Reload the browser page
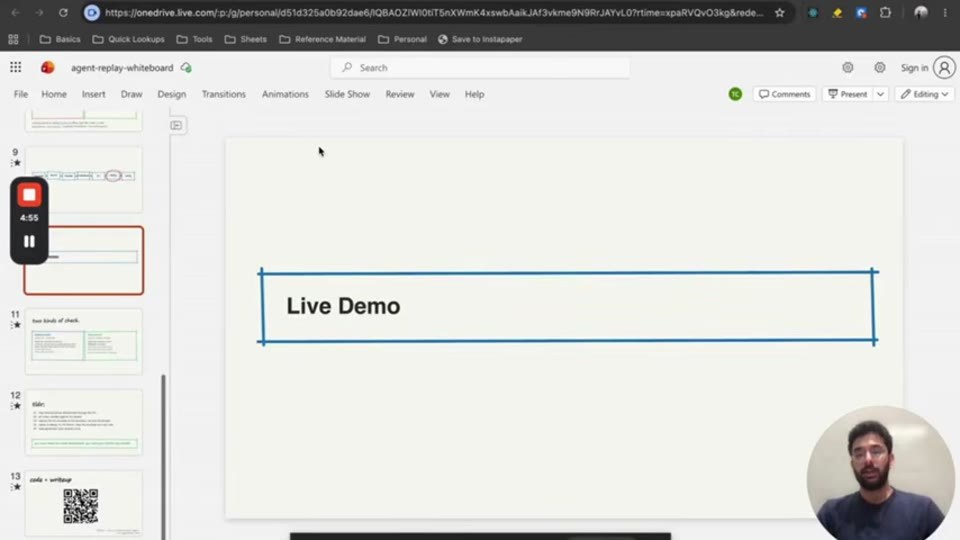960x540 pixels. [x=63, y=12]
